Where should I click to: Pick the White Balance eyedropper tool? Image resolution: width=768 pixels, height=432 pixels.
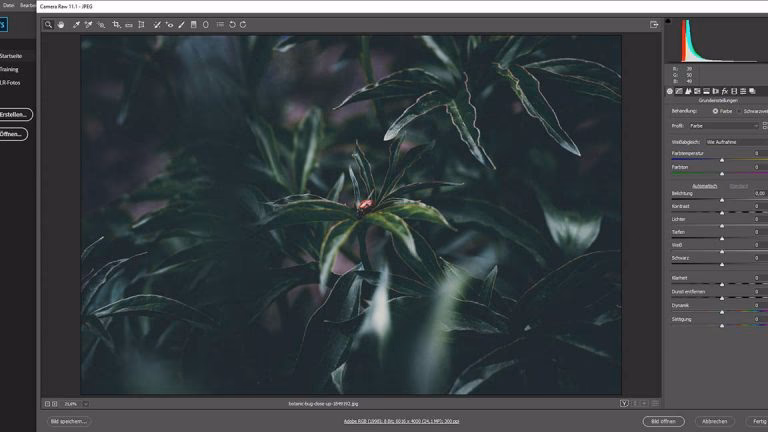(x=76, y=24)
